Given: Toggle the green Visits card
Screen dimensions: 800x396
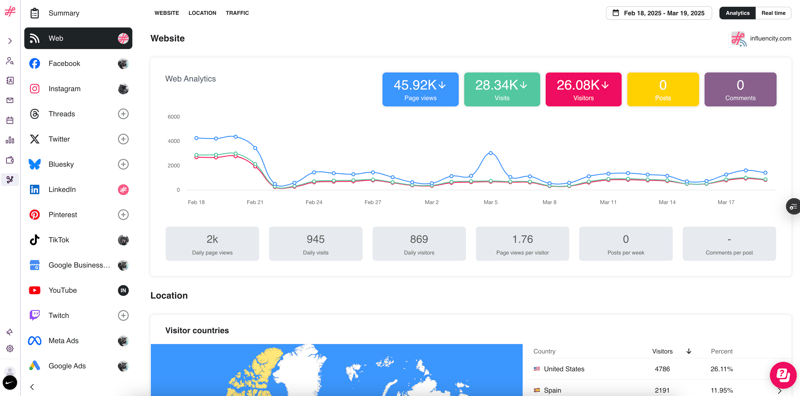Looking at the screenshot, I should (502, 89).
